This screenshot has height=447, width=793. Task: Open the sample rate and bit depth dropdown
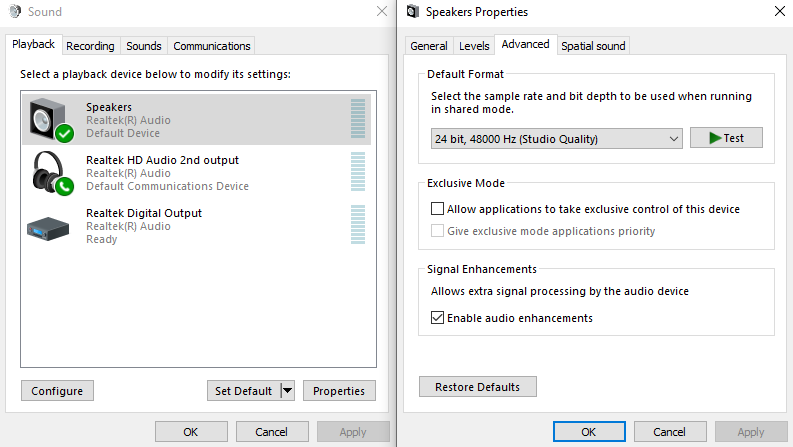click(x=556, y=138)
